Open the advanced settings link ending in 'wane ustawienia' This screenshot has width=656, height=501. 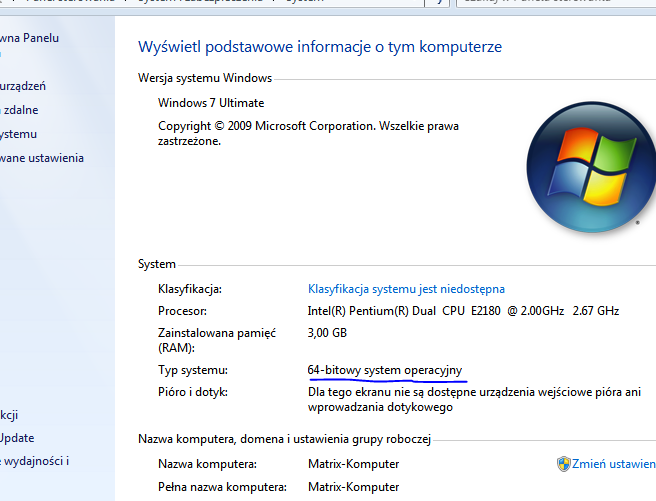pyautogui.click(x=41, y=158)
